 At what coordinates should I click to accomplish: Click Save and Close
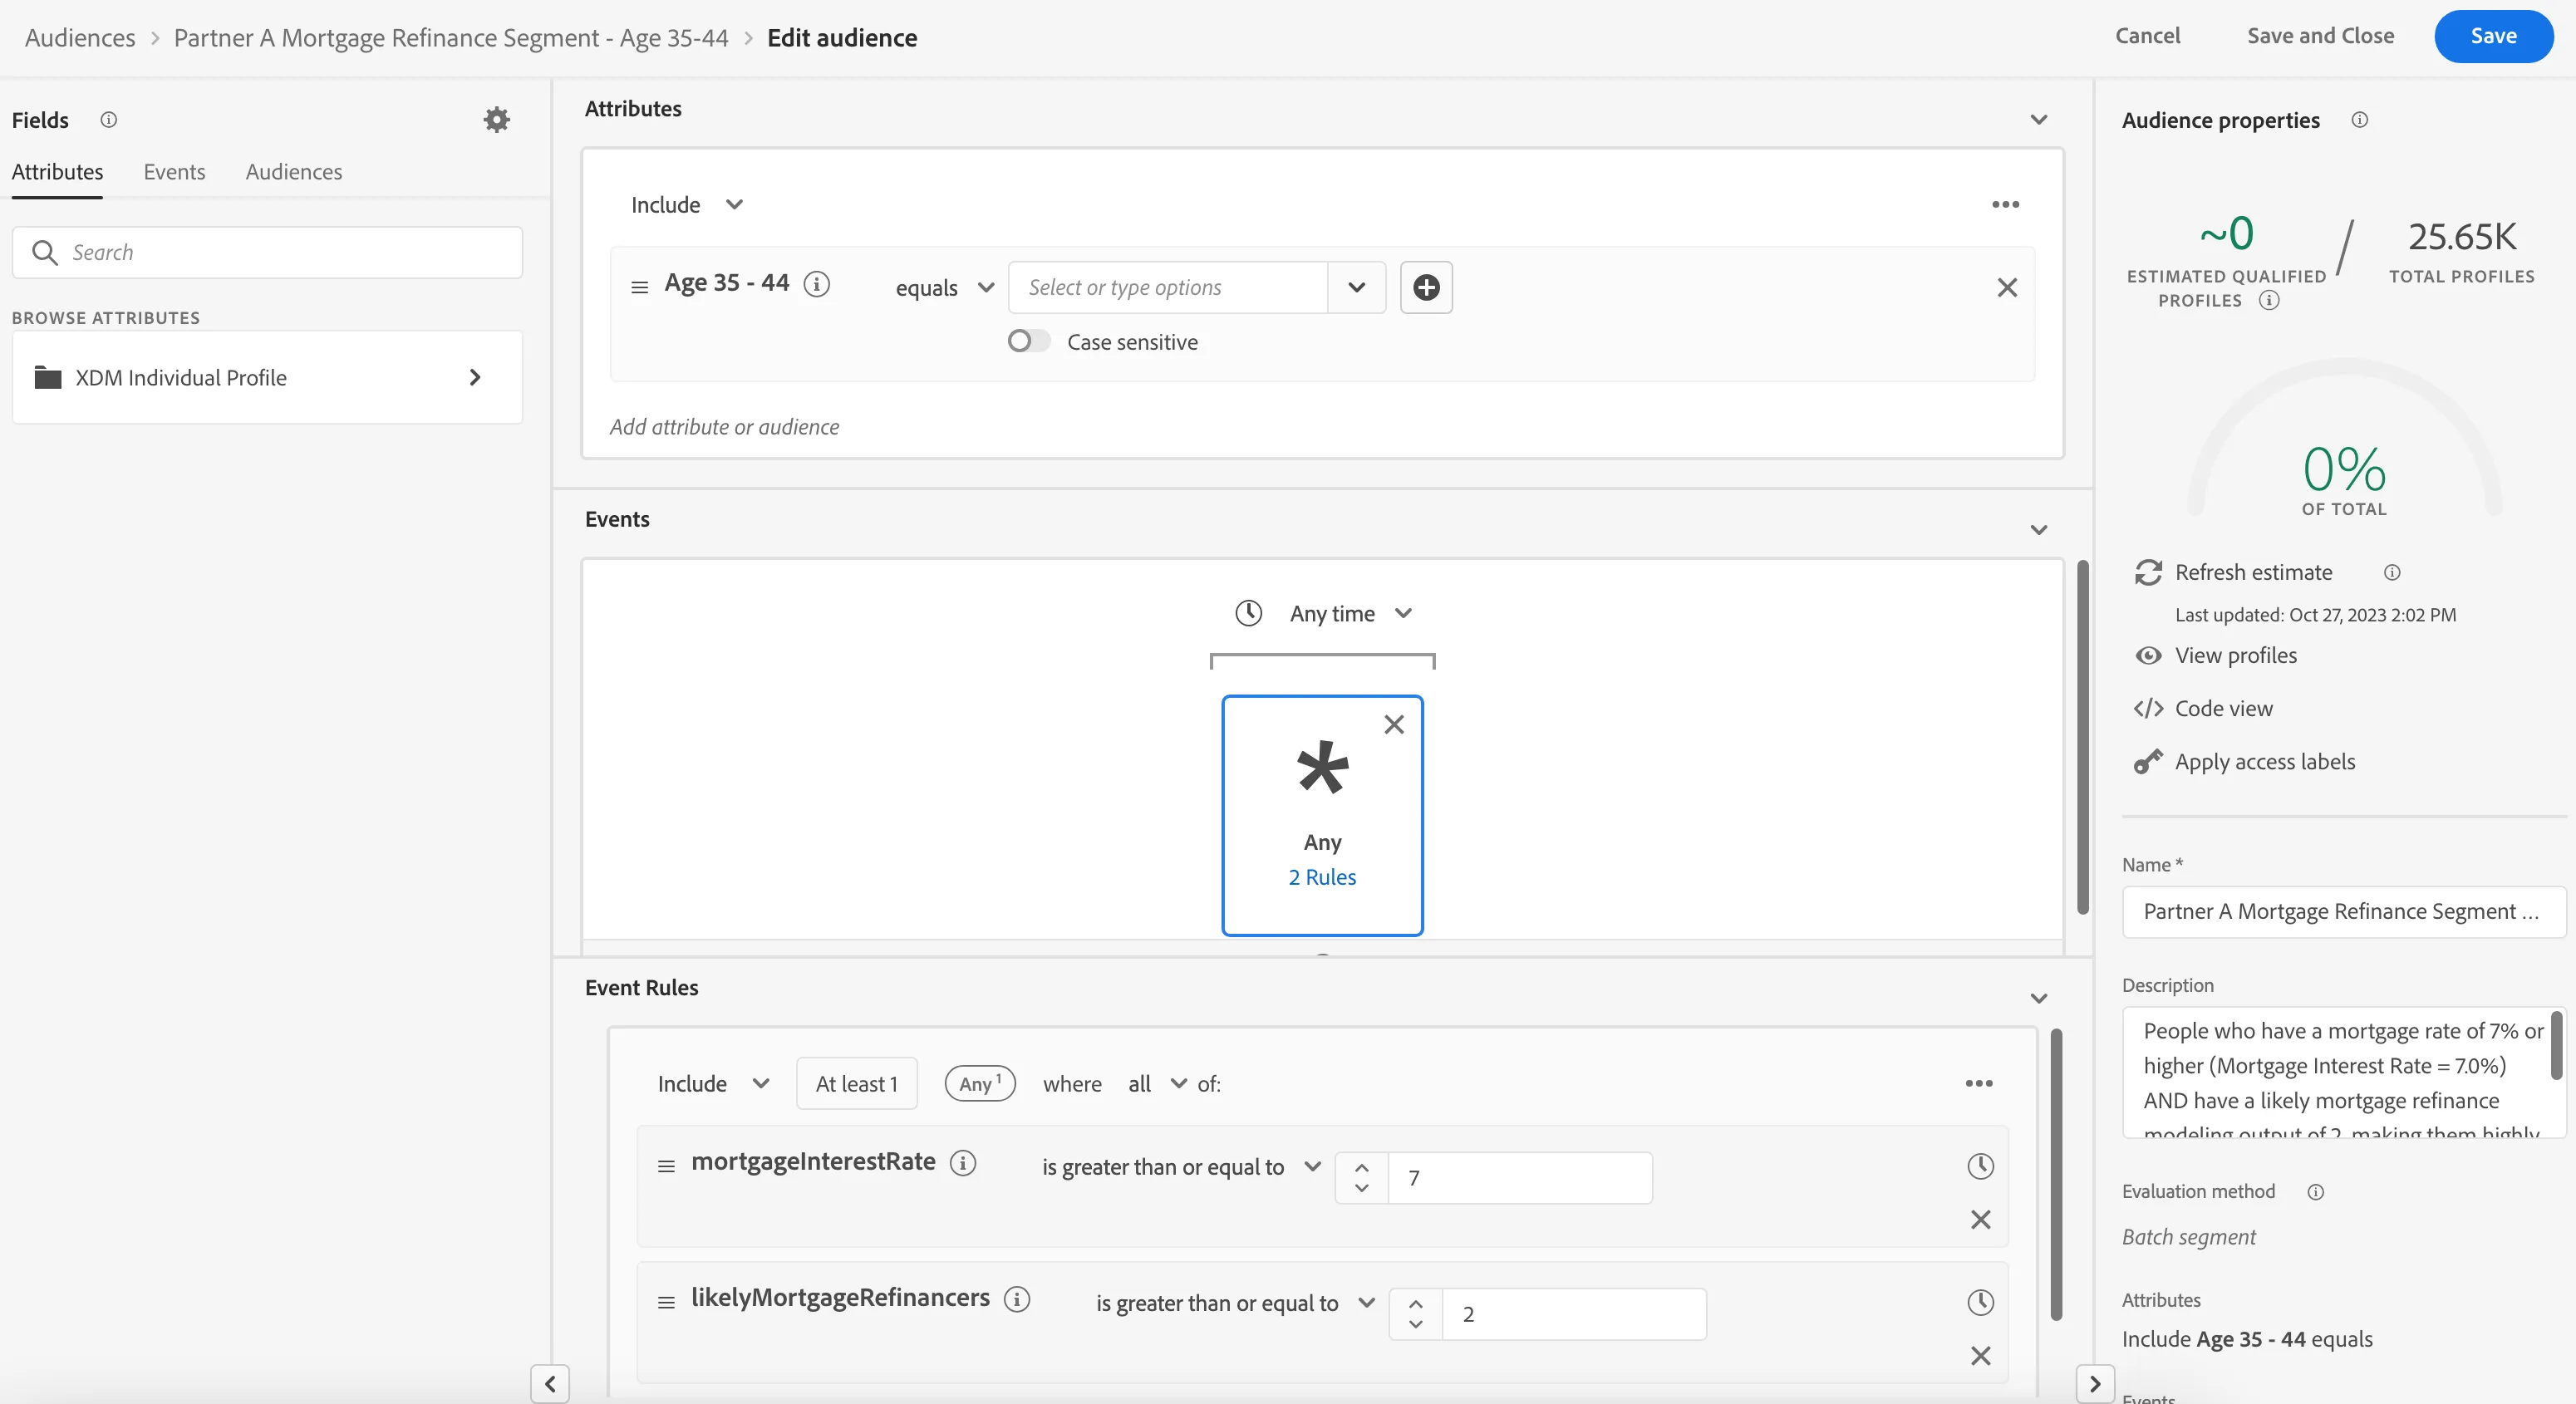pos(2320,36)
